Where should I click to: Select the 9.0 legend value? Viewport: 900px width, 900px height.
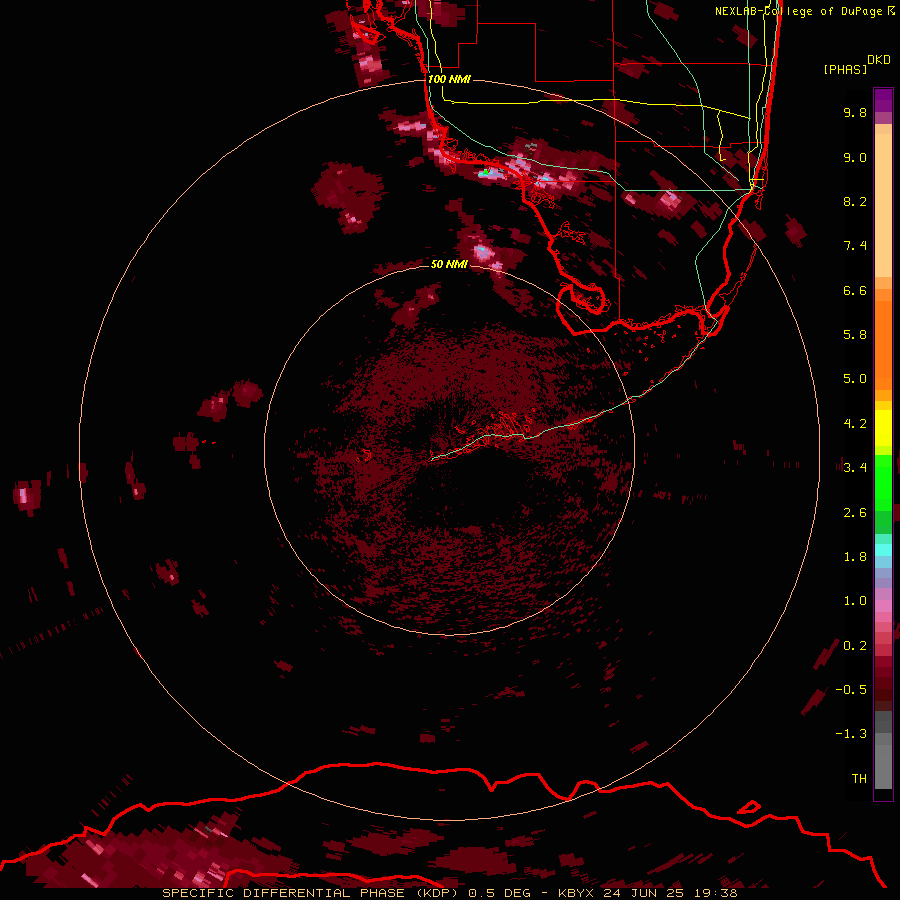click(x=855, y=157)
